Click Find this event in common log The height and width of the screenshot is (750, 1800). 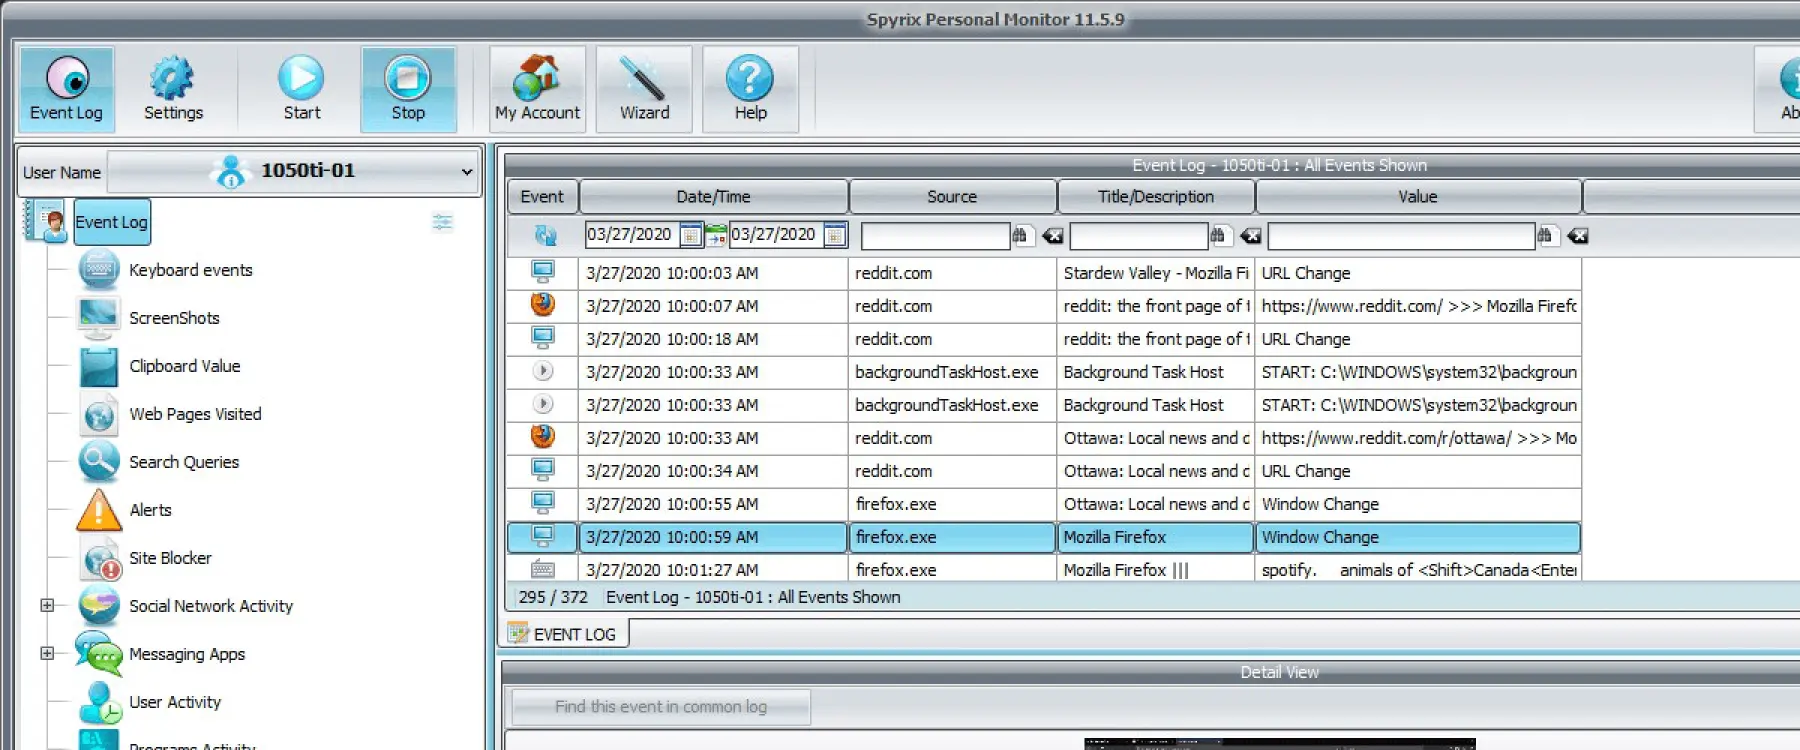661,707
